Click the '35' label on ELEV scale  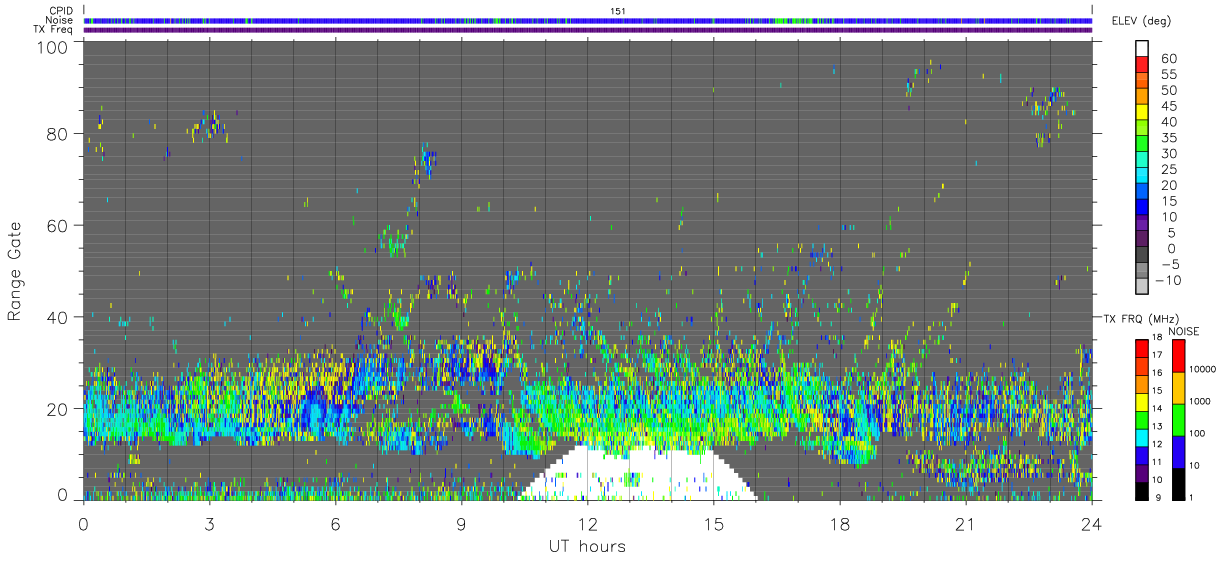point(1168,138)
